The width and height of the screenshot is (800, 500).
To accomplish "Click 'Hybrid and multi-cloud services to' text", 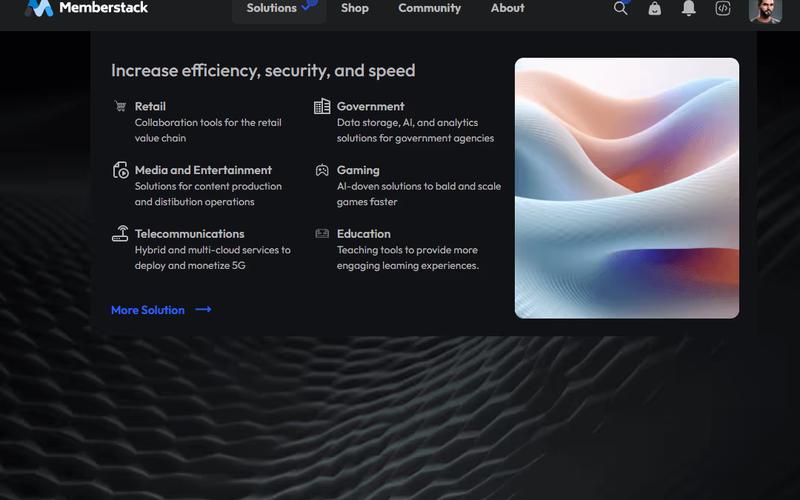I will pyautogui.click(x=213, y=250).
